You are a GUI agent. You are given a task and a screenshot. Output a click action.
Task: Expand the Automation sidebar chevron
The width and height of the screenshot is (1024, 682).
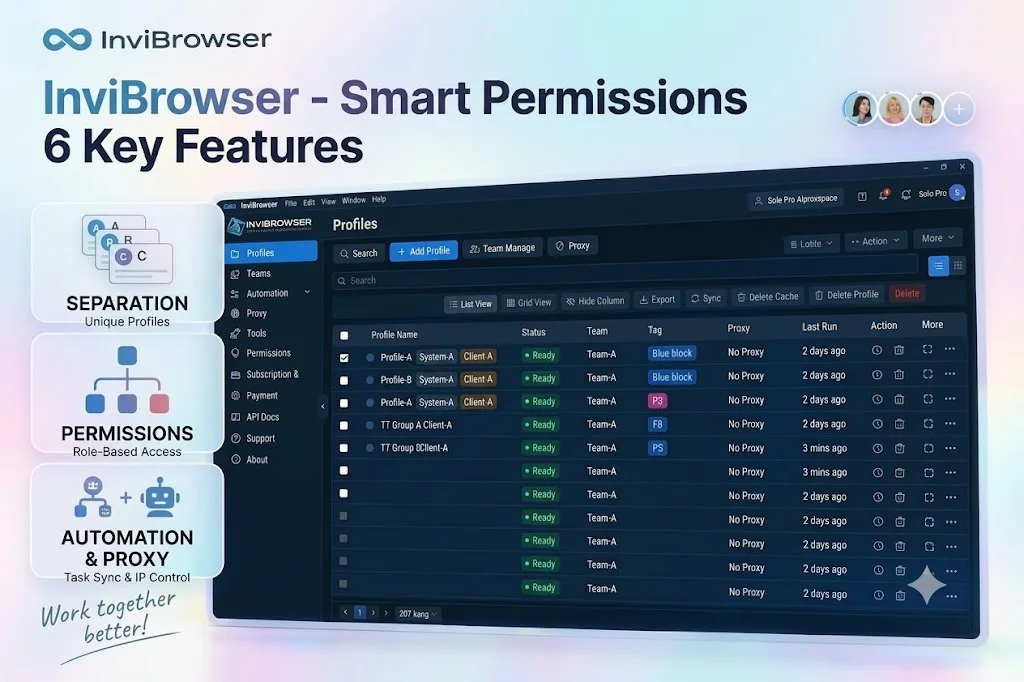click(307, 292)
